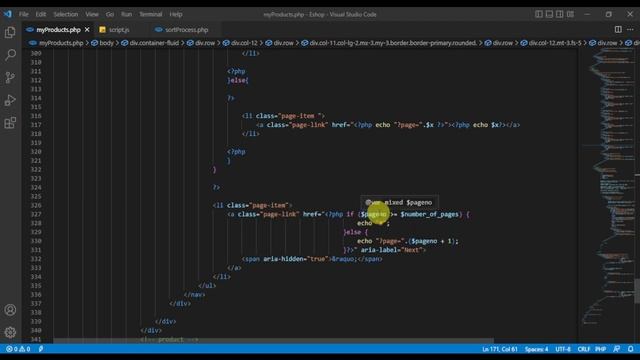Open Customize Layout icon
This screenshot has width=640, height=360.
click(570, 14)
